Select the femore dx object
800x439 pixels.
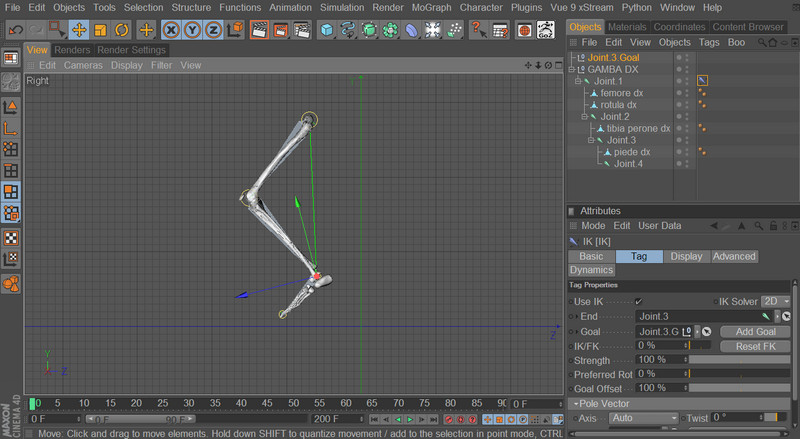(621, 93)
